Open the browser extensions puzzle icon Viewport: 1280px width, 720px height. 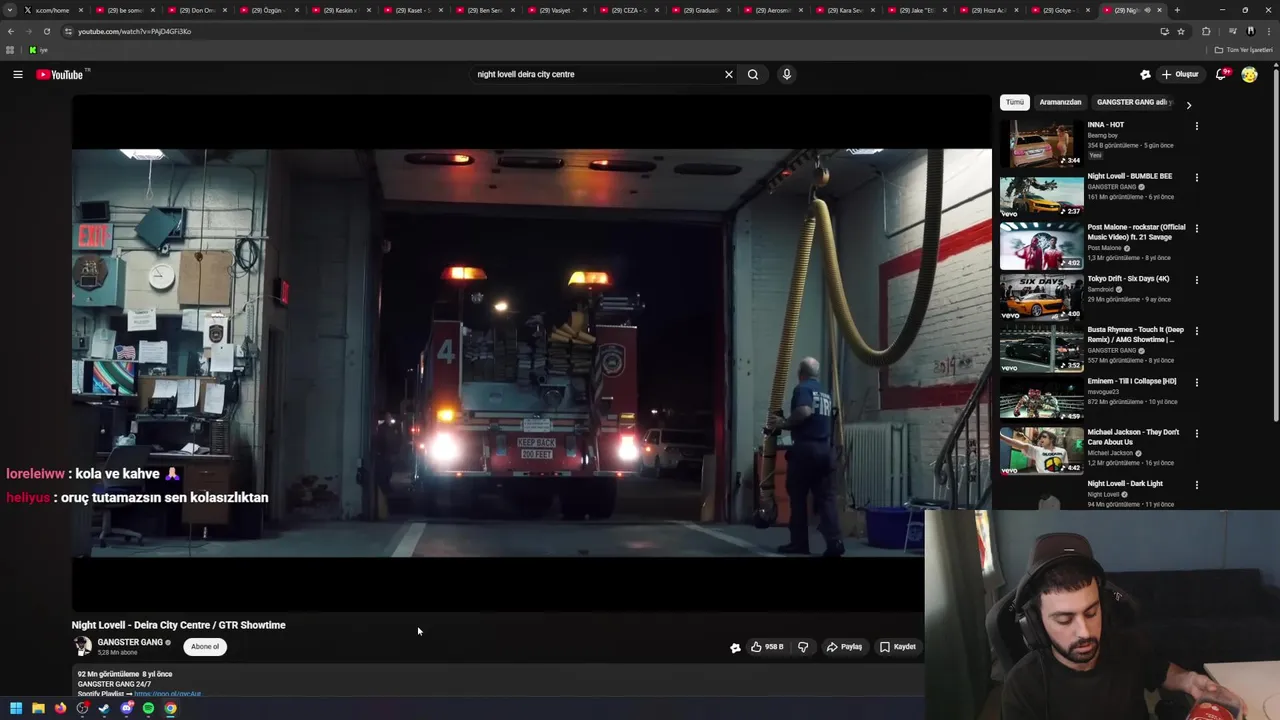pos(1206,31)
